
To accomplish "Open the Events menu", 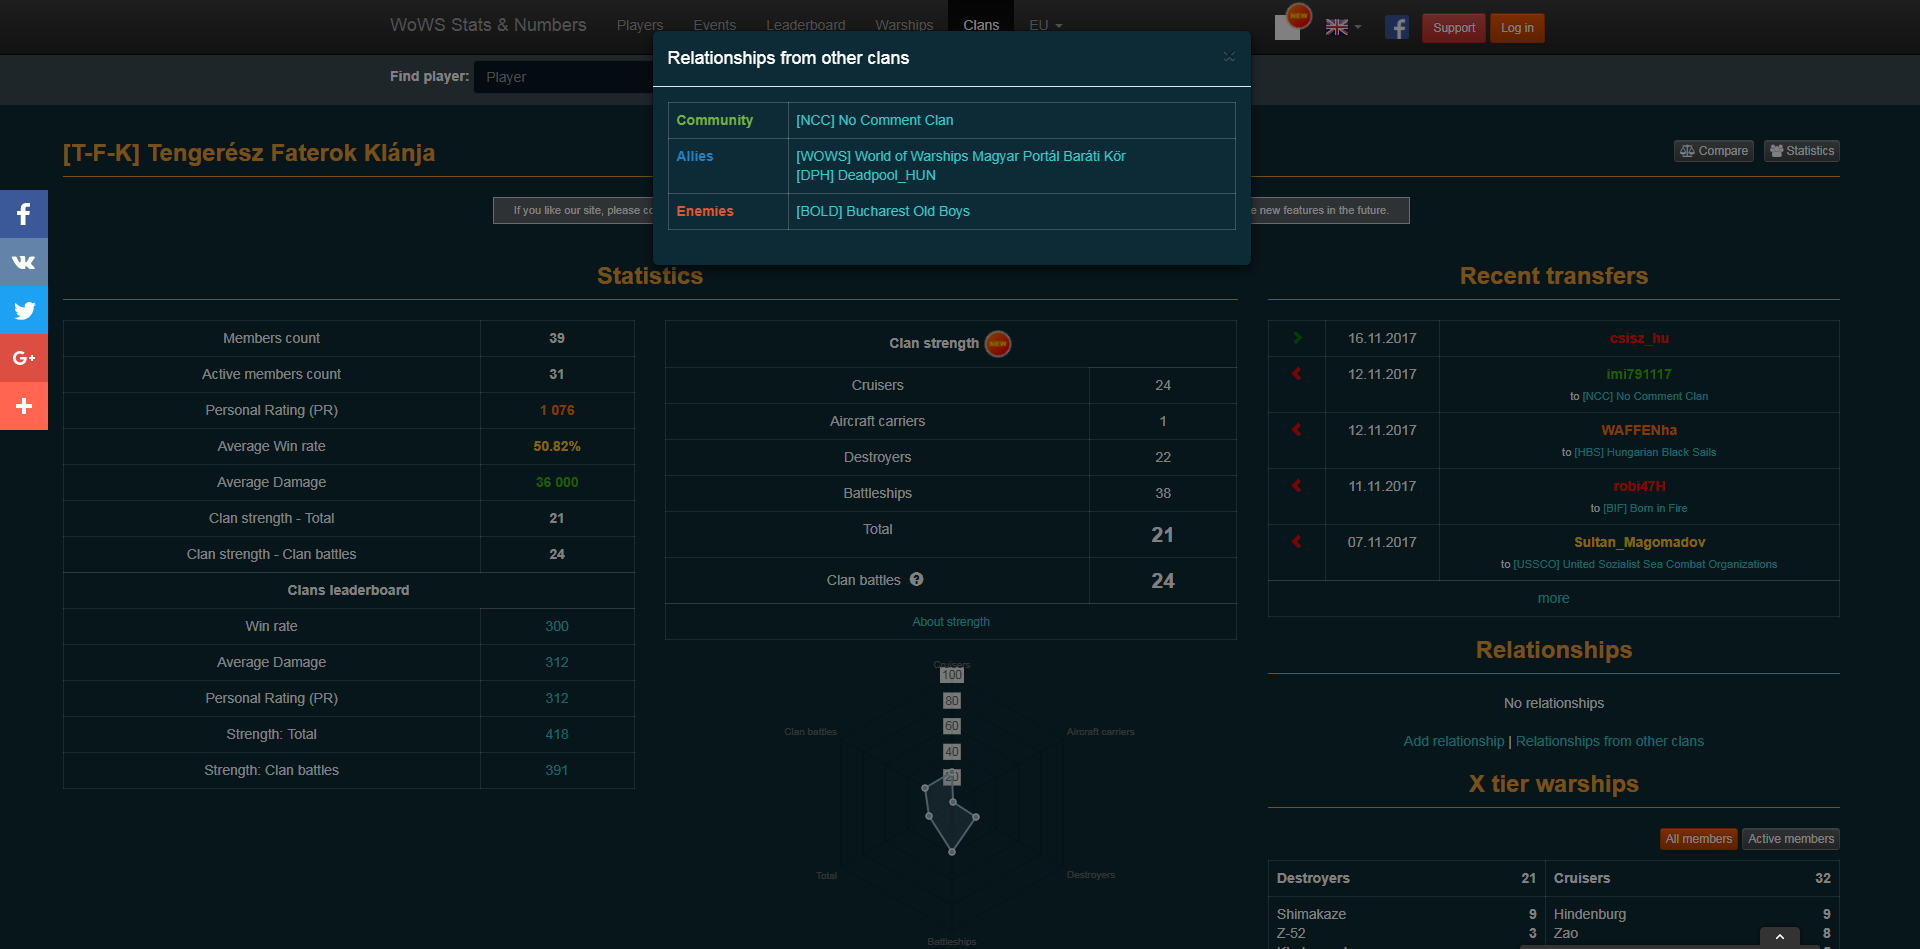I will coord(715,25).
